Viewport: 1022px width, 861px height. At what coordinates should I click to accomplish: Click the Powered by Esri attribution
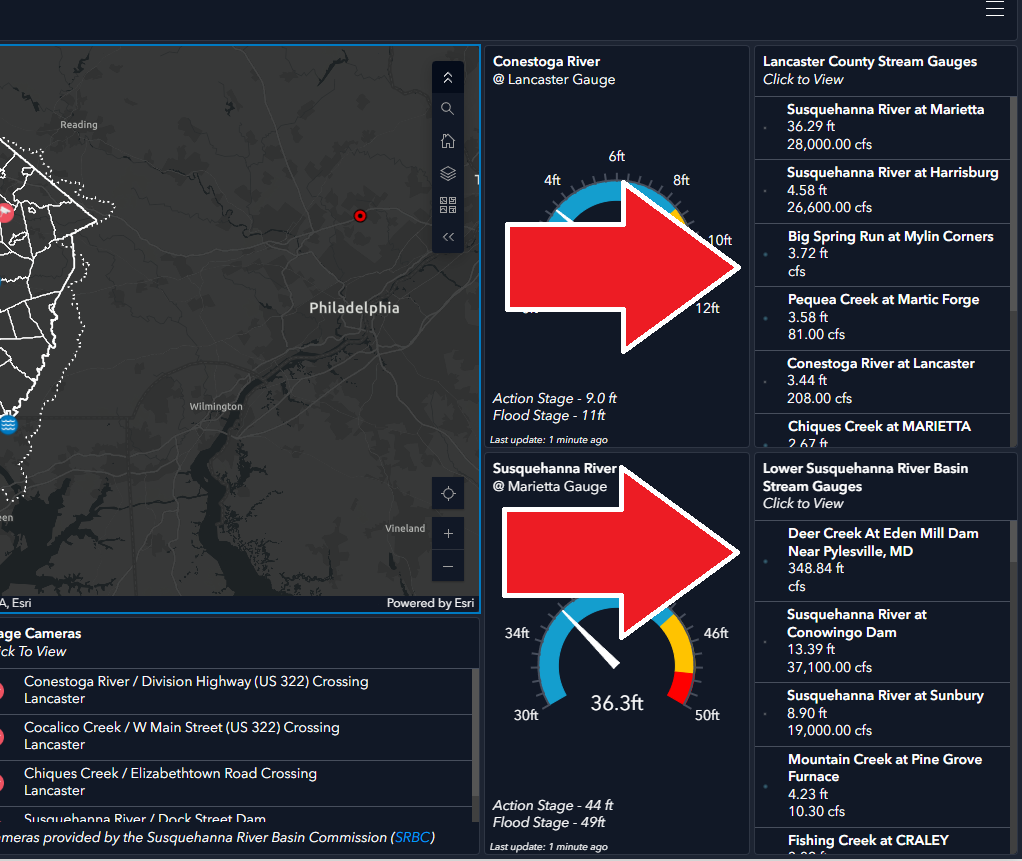430,603
